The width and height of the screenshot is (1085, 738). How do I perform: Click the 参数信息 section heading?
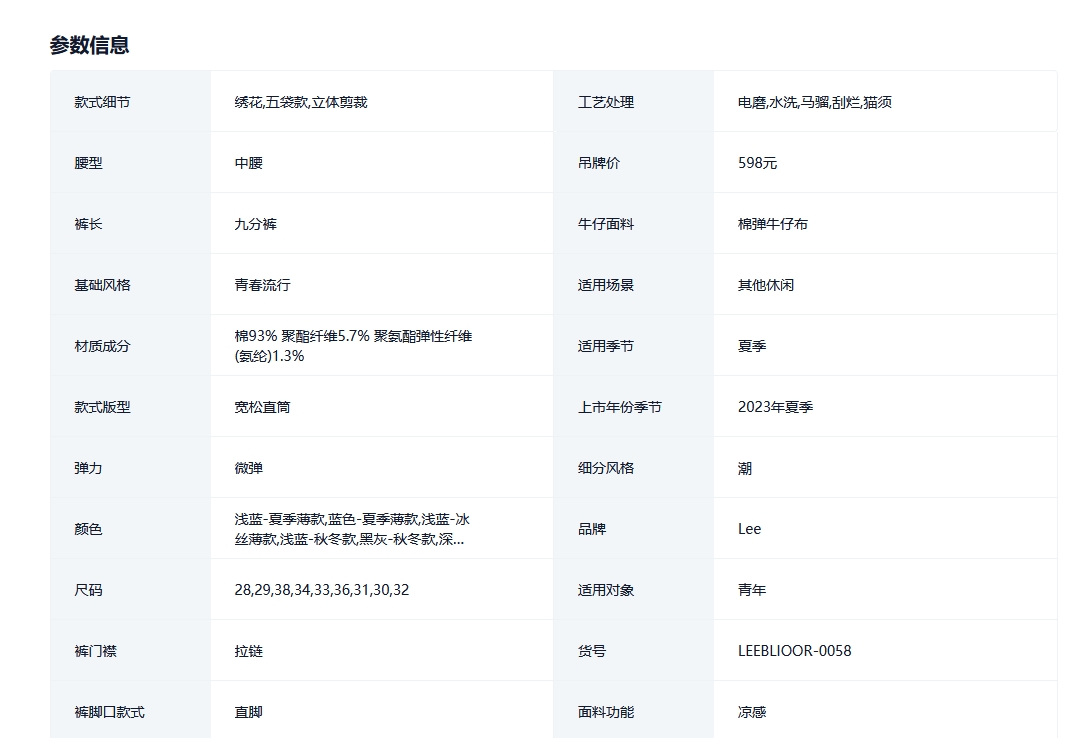(89, 45)
